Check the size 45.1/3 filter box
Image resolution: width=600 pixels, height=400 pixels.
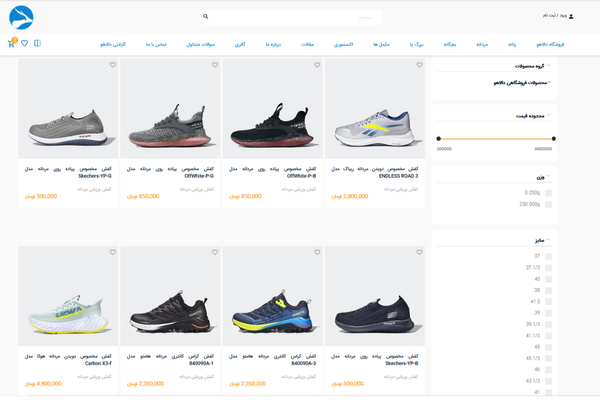pyautogui.click(x=548, y=359)
